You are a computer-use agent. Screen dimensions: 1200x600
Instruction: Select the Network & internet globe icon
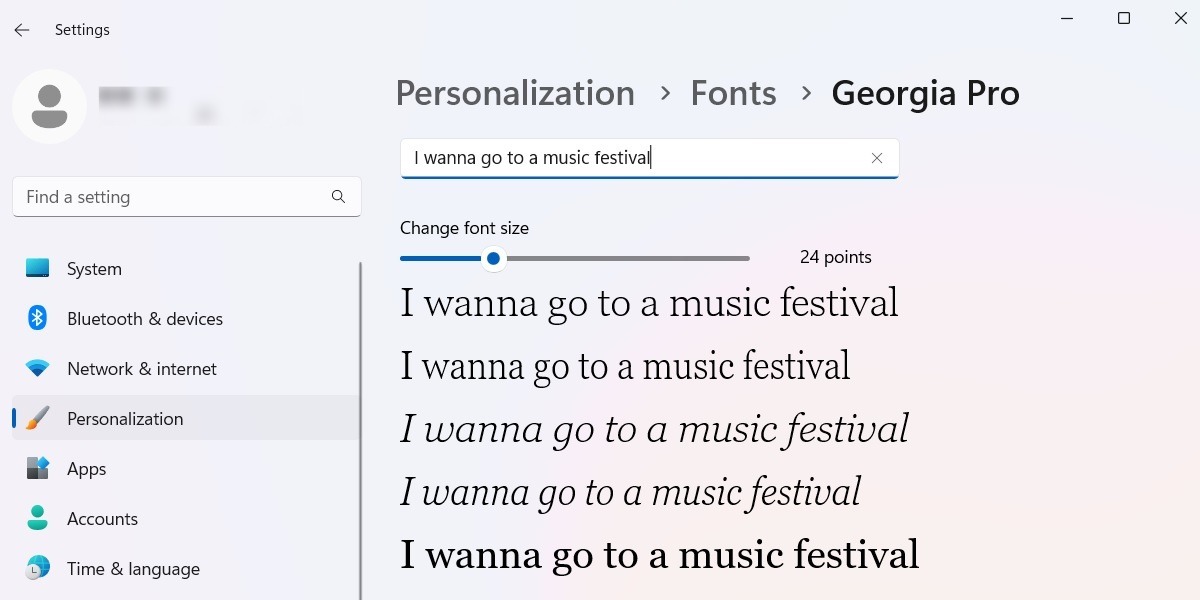coord(38,368)
